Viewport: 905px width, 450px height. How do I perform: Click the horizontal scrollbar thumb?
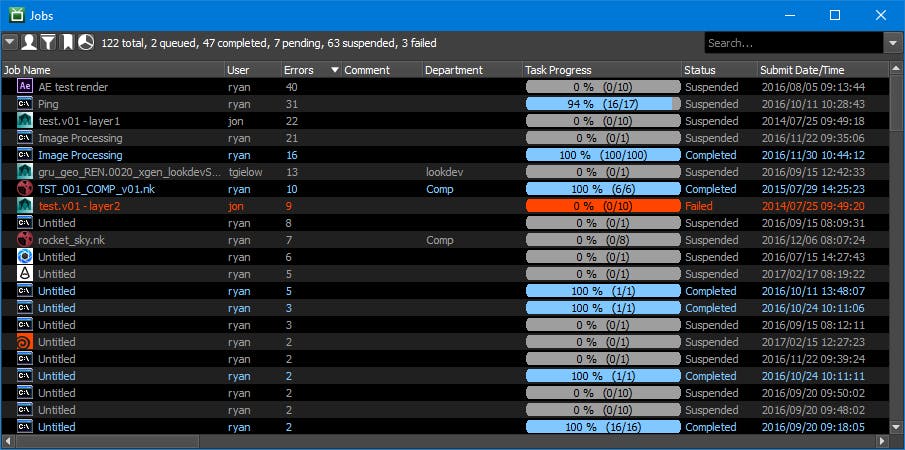point(107,441)
